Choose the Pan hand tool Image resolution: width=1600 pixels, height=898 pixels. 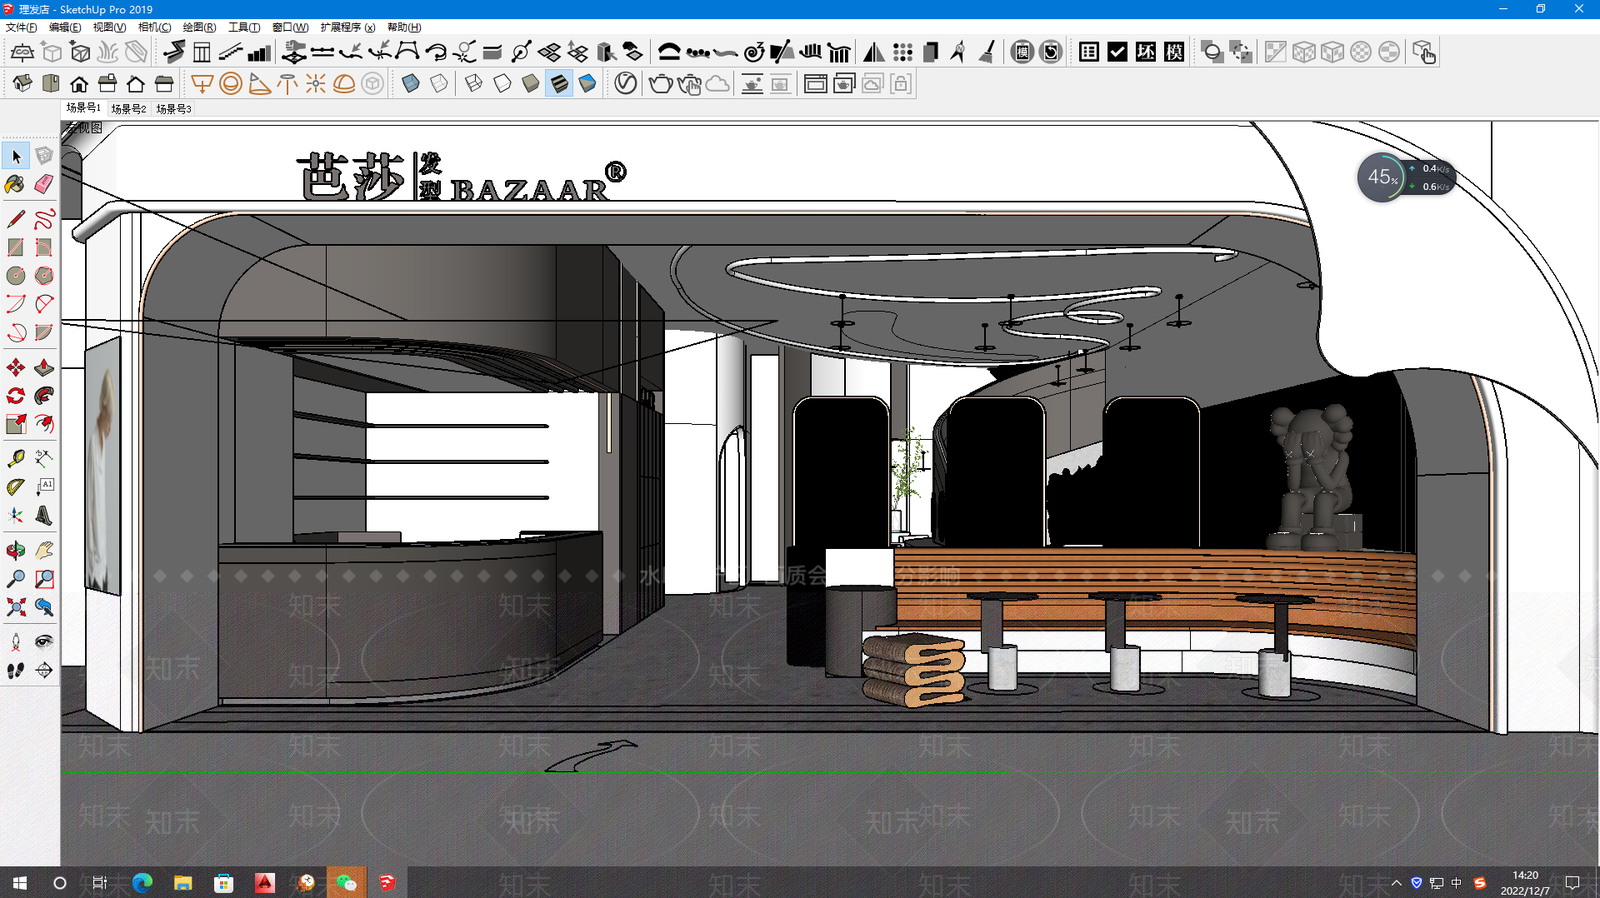click(44, 550)
